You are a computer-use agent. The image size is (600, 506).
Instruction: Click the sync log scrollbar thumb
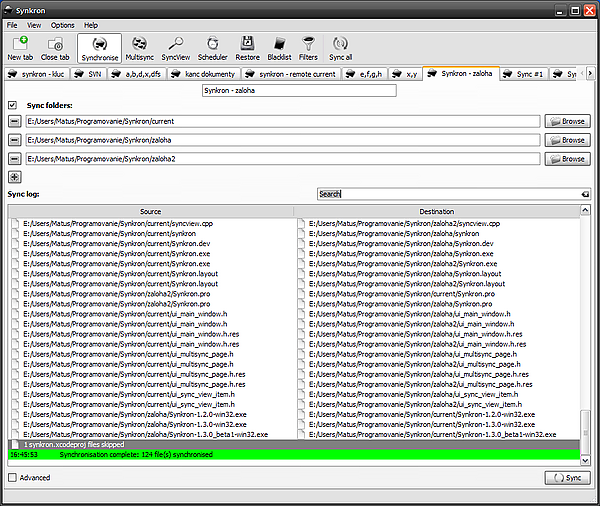585,433
